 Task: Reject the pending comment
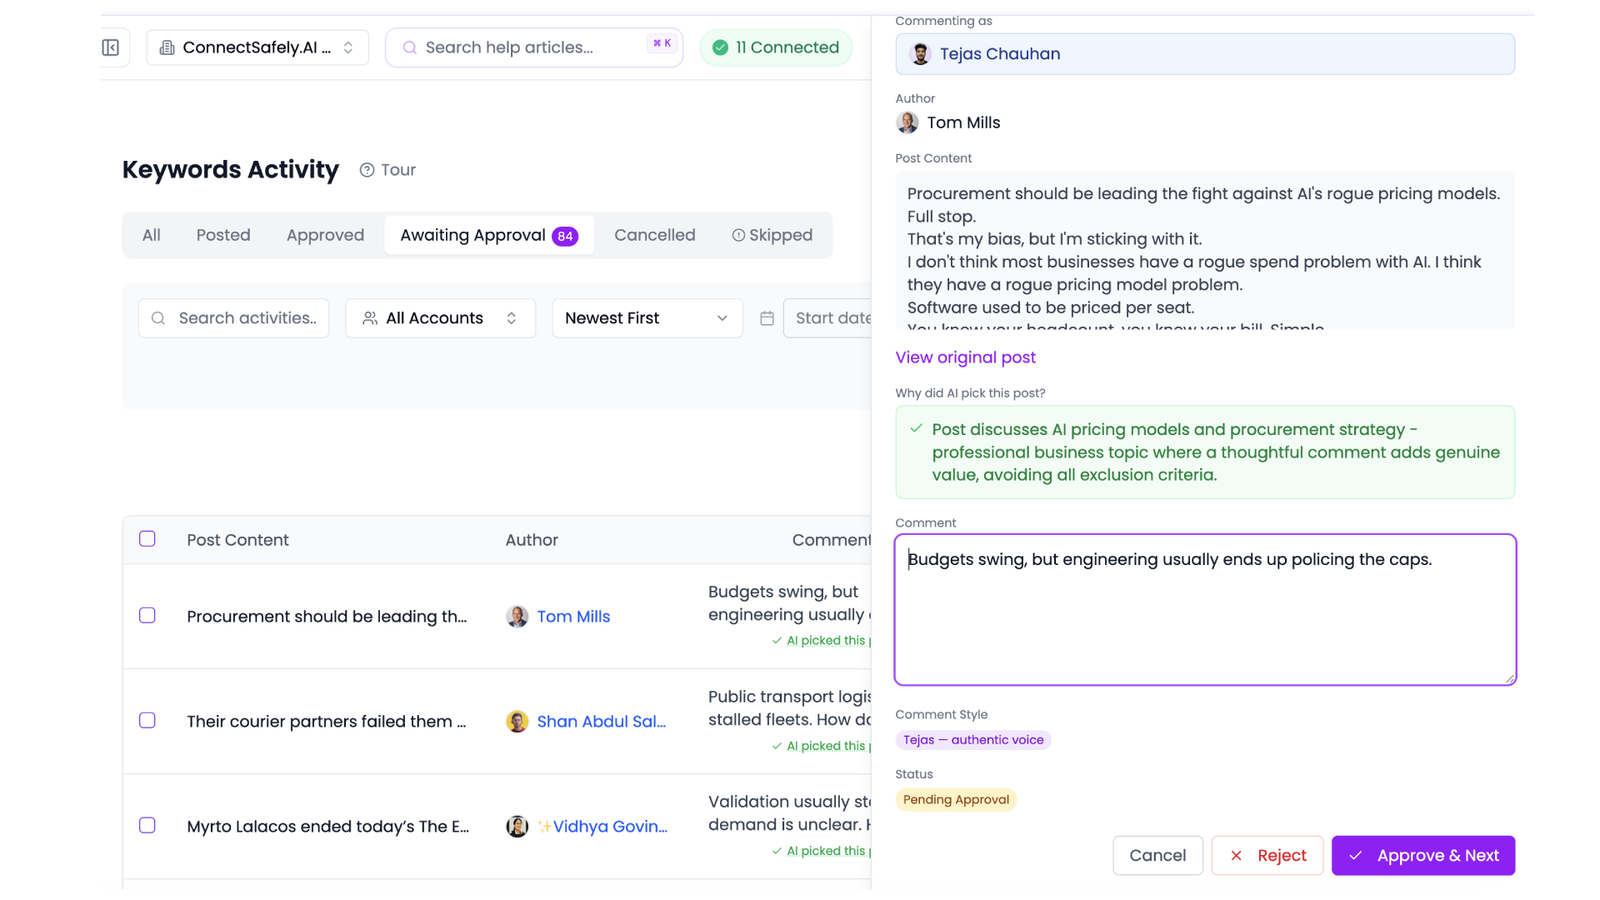point(1267,856)
